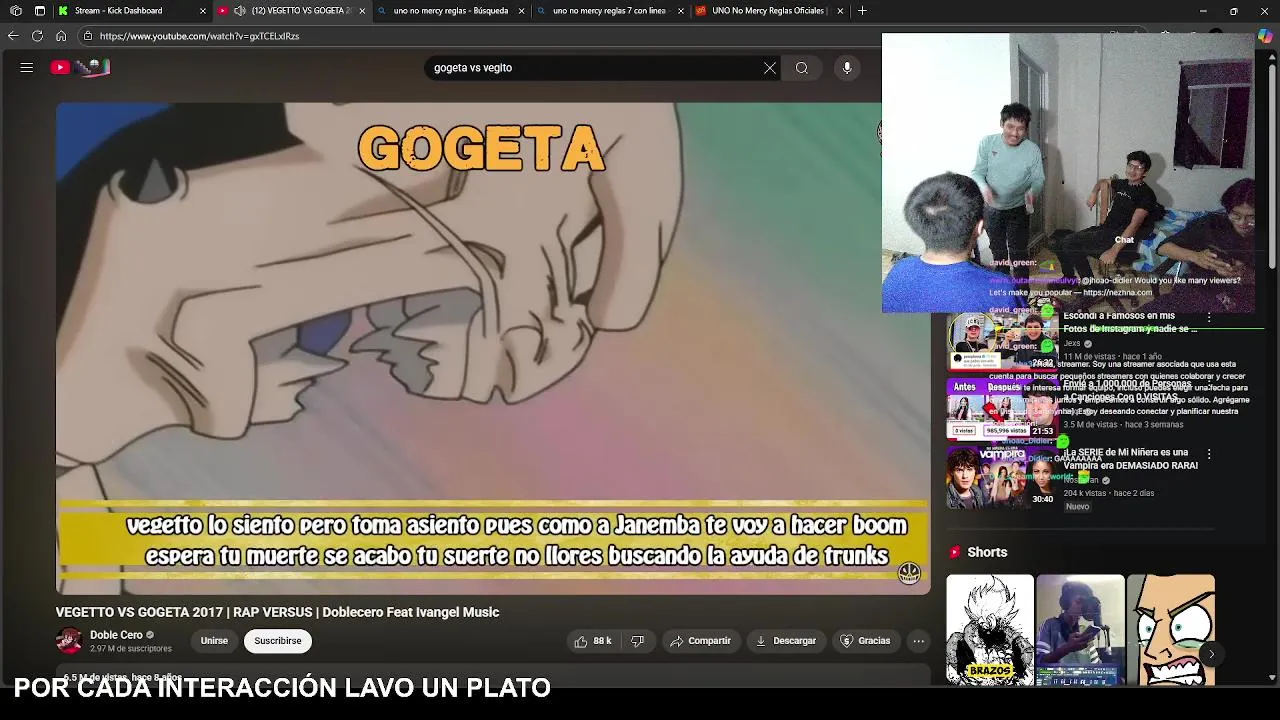This screenshot has height=720, width=1280.
Task: Click the video player showing GOGETA
Action: coord(493,348)
